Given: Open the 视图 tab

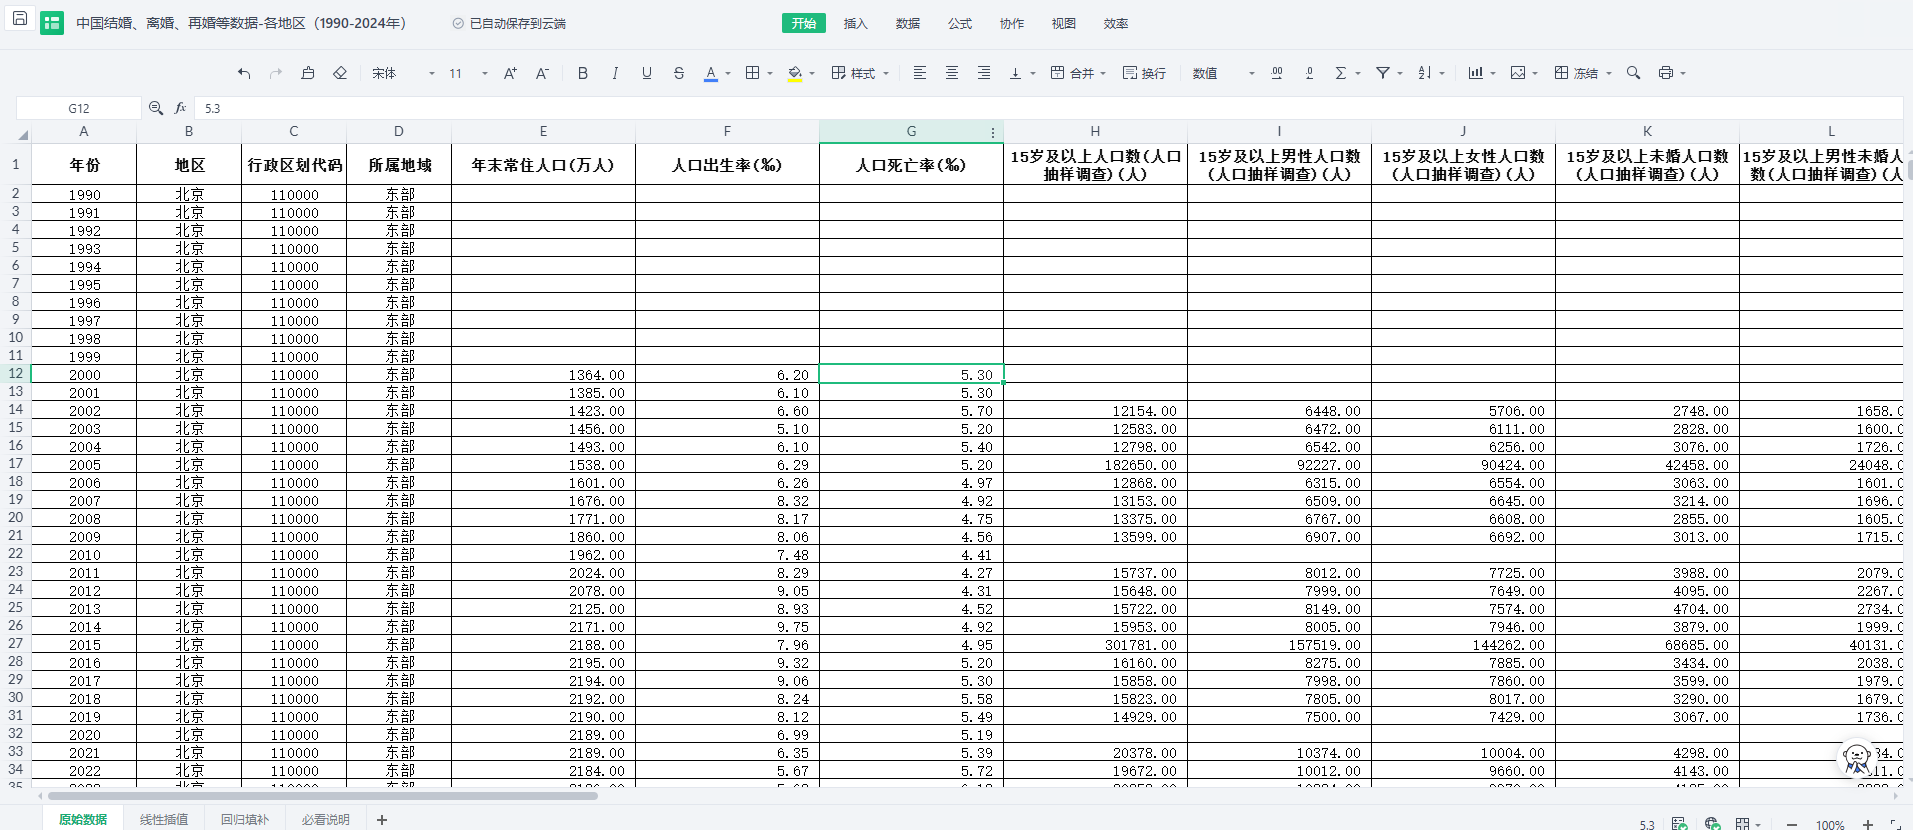Looking at the screenshot, I should tap(1064, 23).
